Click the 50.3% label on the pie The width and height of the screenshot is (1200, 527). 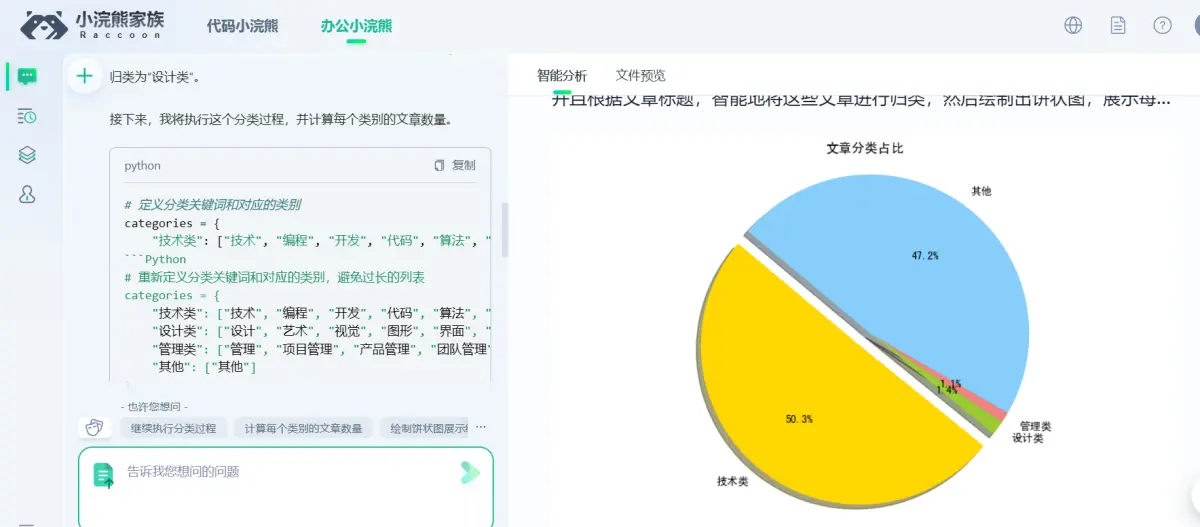click(x=799, y=419)
